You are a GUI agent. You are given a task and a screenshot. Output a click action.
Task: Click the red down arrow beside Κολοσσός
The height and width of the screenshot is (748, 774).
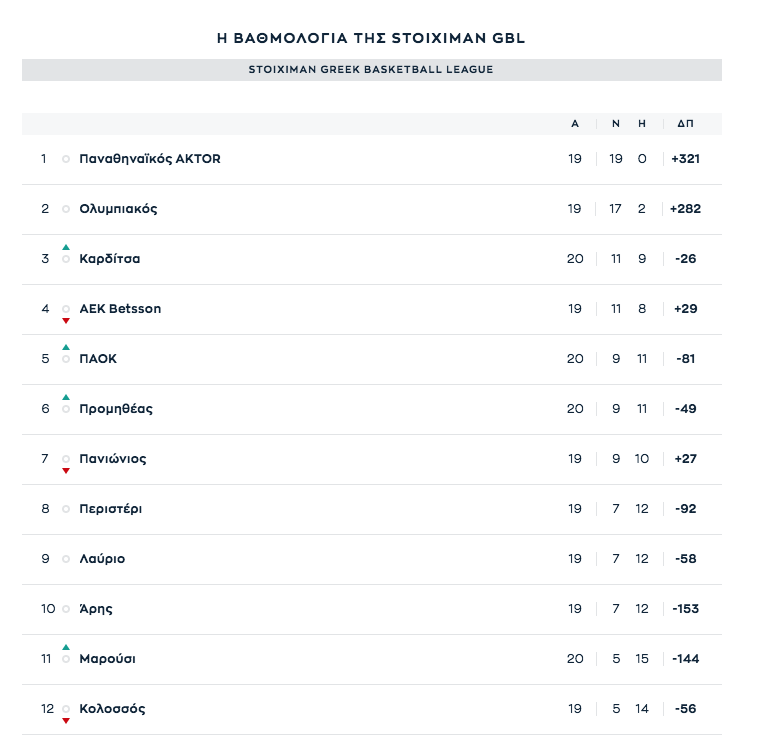tap(66, 721)
